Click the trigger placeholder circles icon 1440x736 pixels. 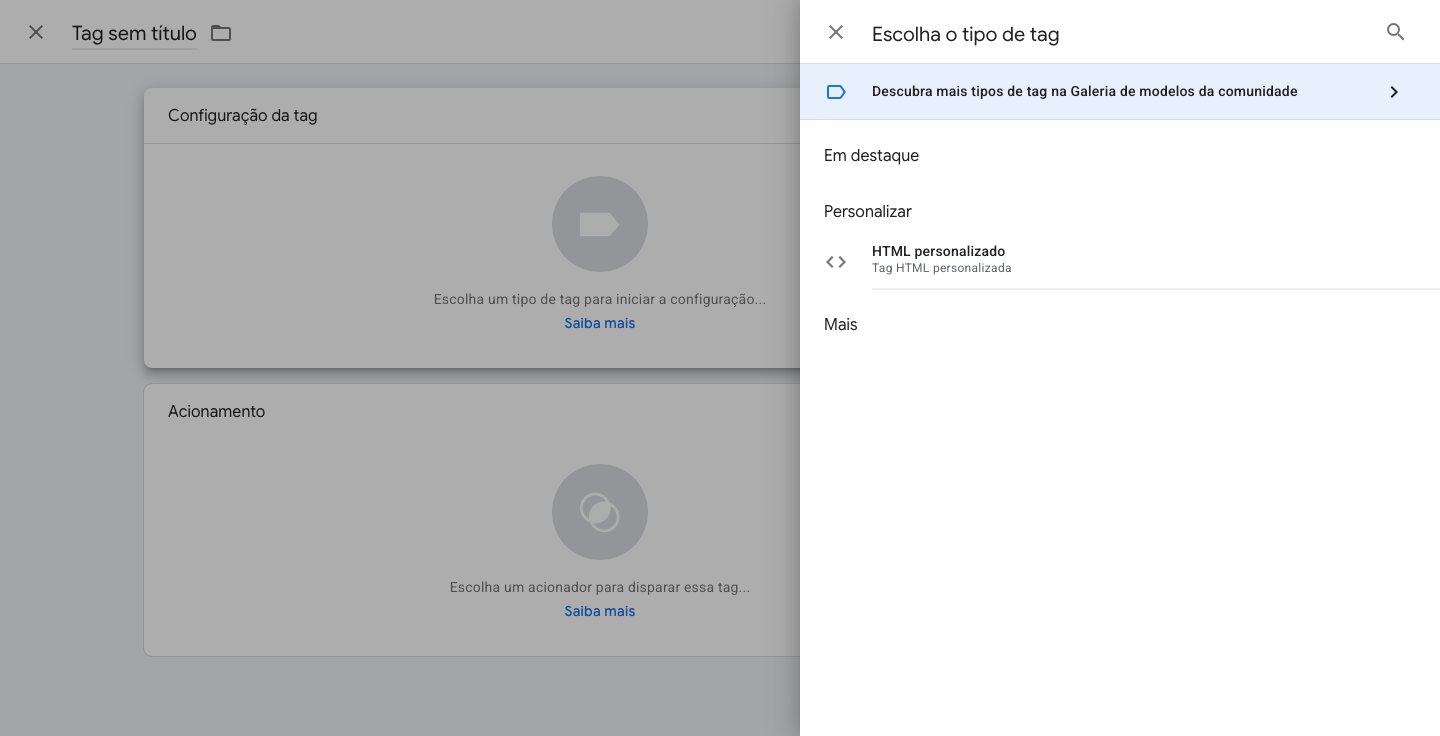[x=600, y=512]
